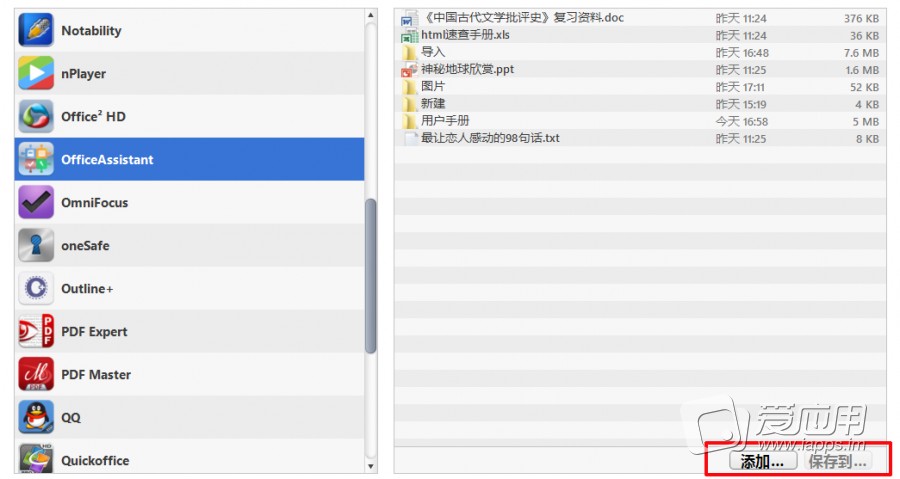Click the 376 KB size value
Image resolution: width=900 pixels, height=479 pixels.
pyautogui.click(x=861, y=18)
